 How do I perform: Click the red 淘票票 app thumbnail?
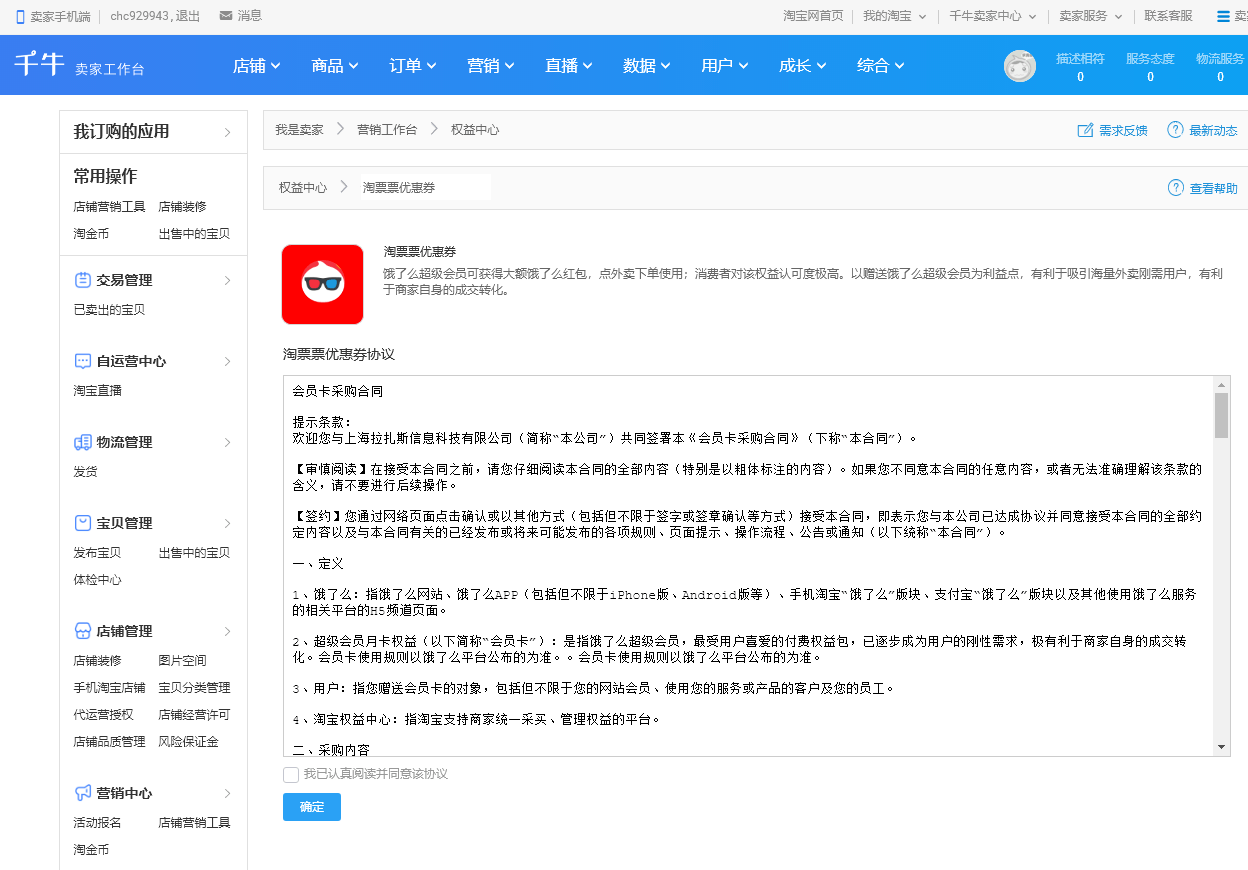point(322,284)
